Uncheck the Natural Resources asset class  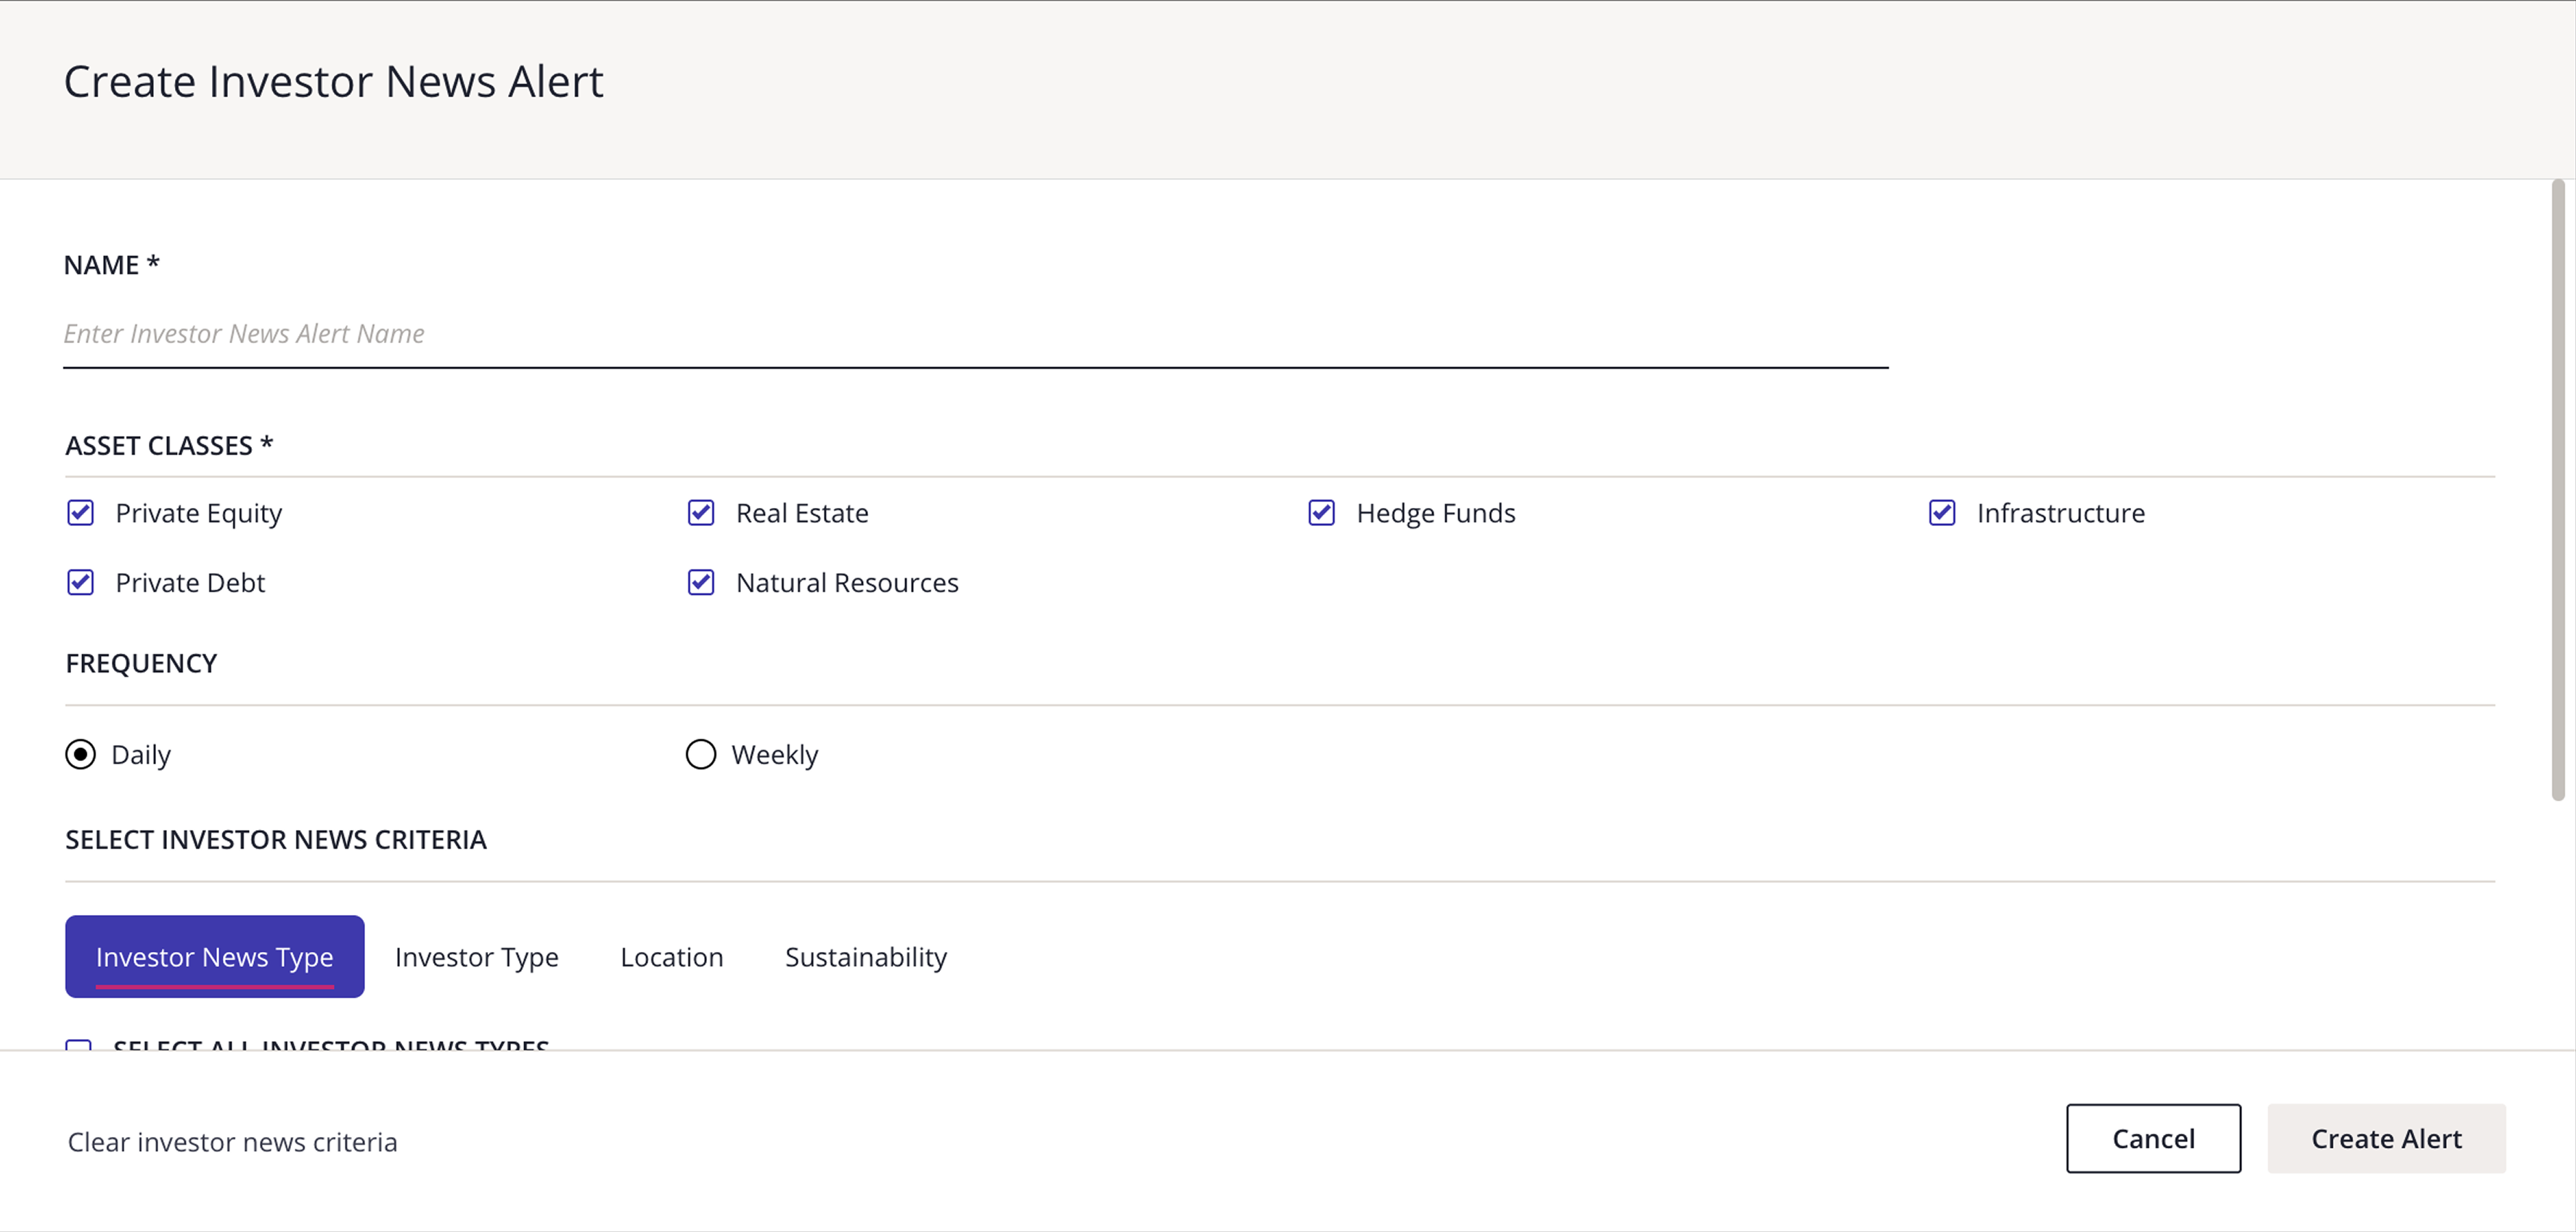[x=701, y=582]
